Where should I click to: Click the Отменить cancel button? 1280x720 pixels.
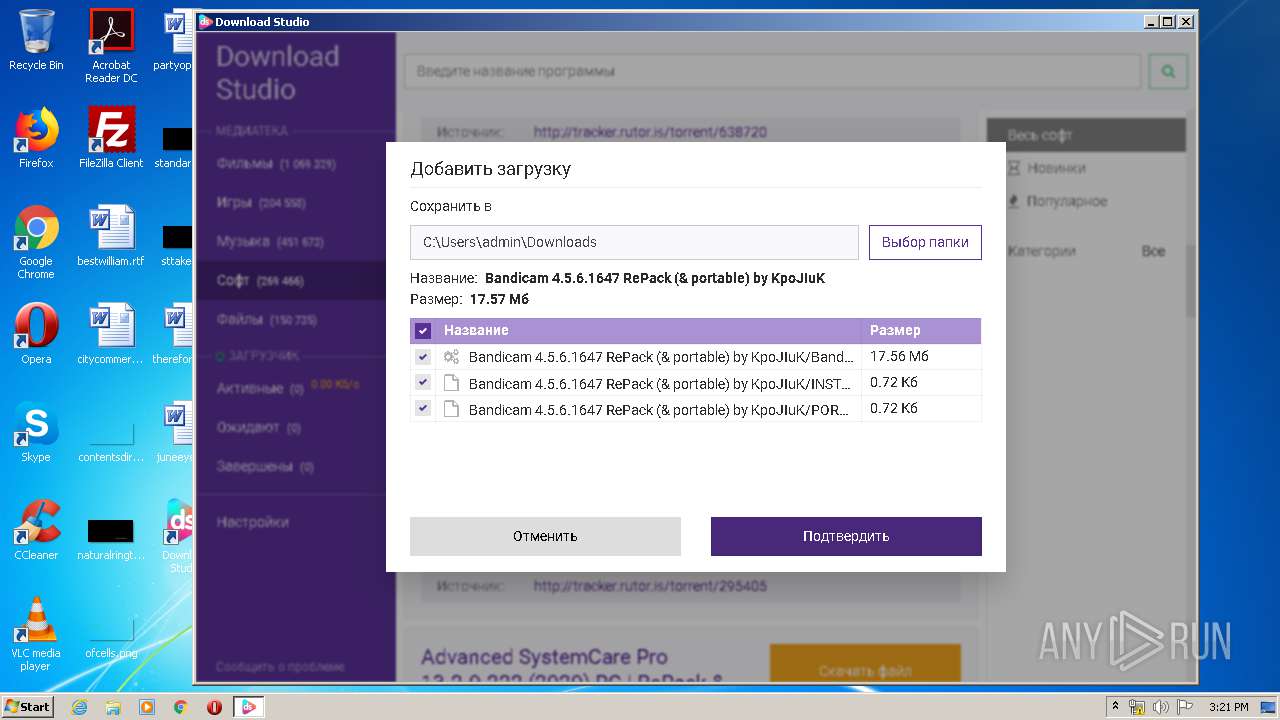[x=545, y=536]
